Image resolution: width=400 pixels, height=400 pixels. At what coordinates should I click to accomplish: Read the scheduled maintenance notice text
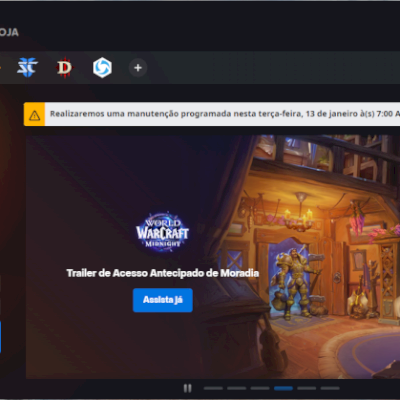(x=225, y=114)
